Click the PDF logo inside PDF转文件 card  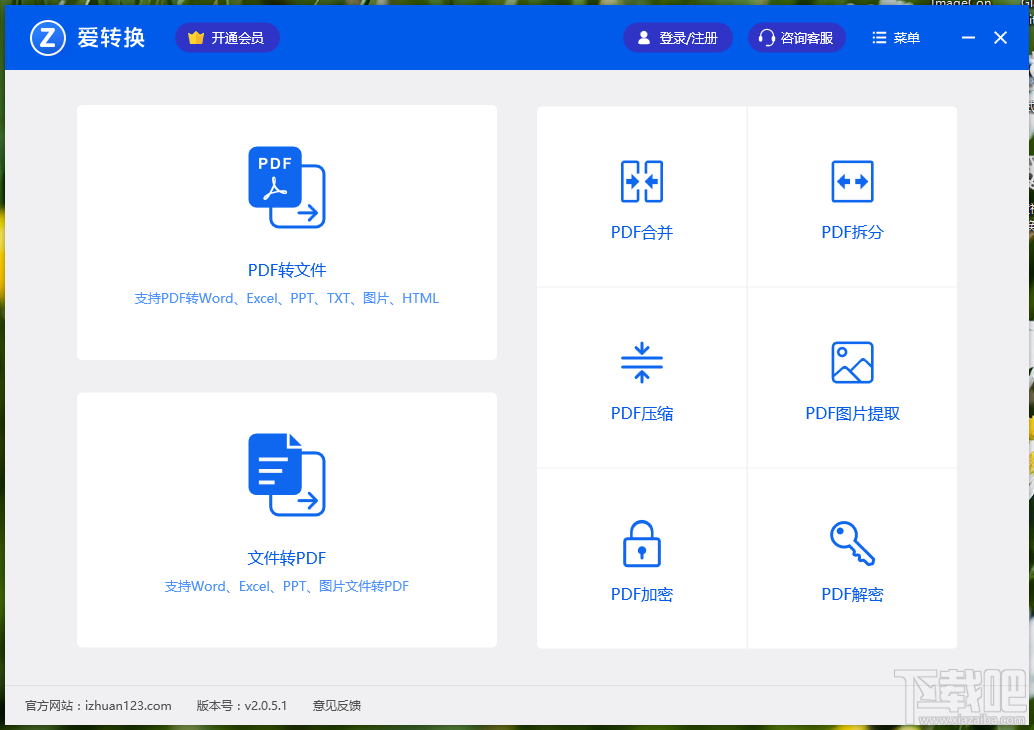click(286, 187)
